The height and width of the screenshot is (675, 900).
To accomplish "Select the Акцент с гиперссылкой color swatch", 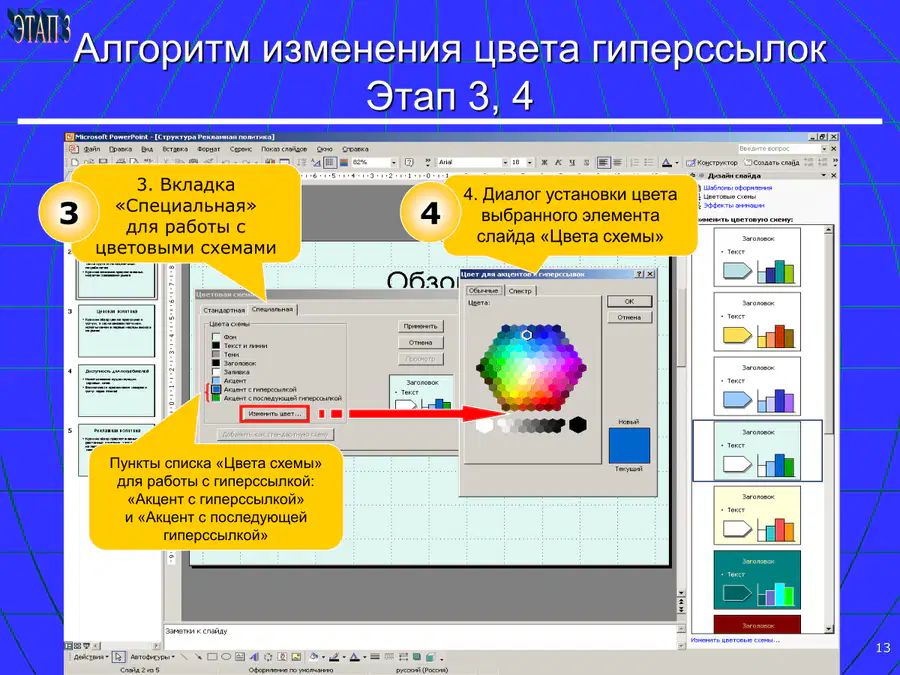I will [x=216, y=389].
